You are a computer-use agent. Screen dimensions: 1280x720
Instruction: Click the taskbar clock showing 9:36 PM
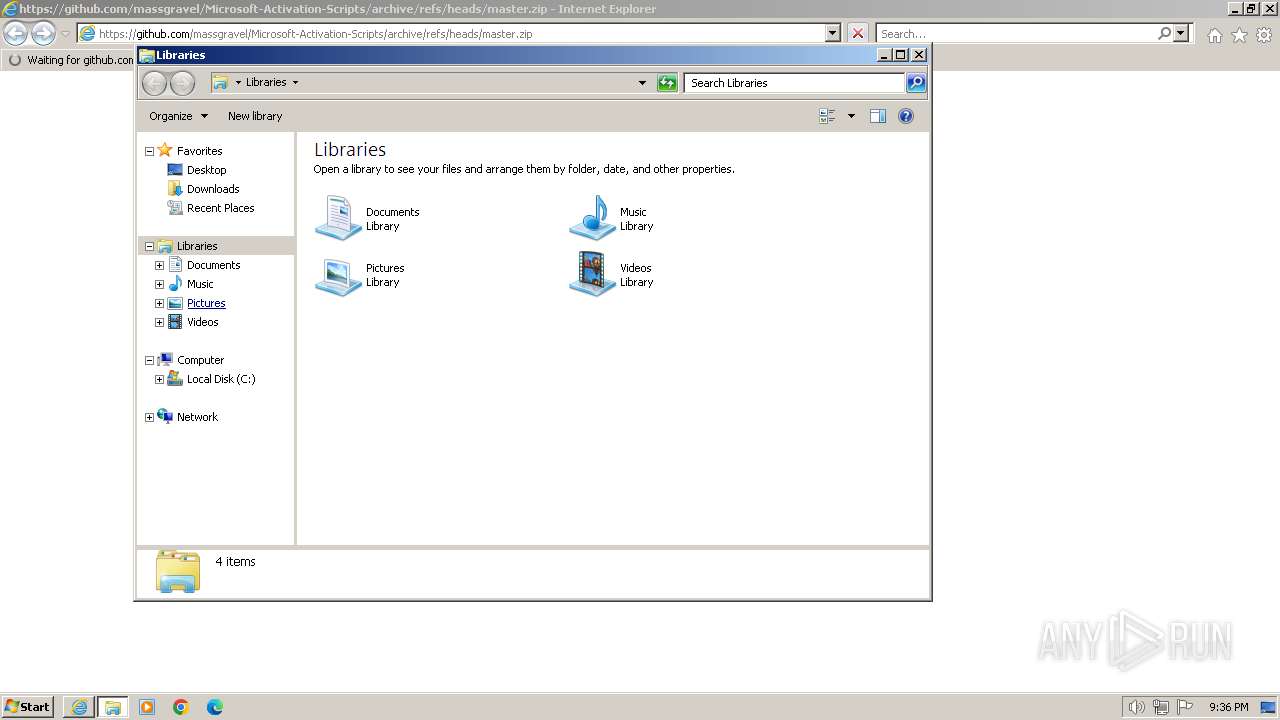tap(1228, 707)
